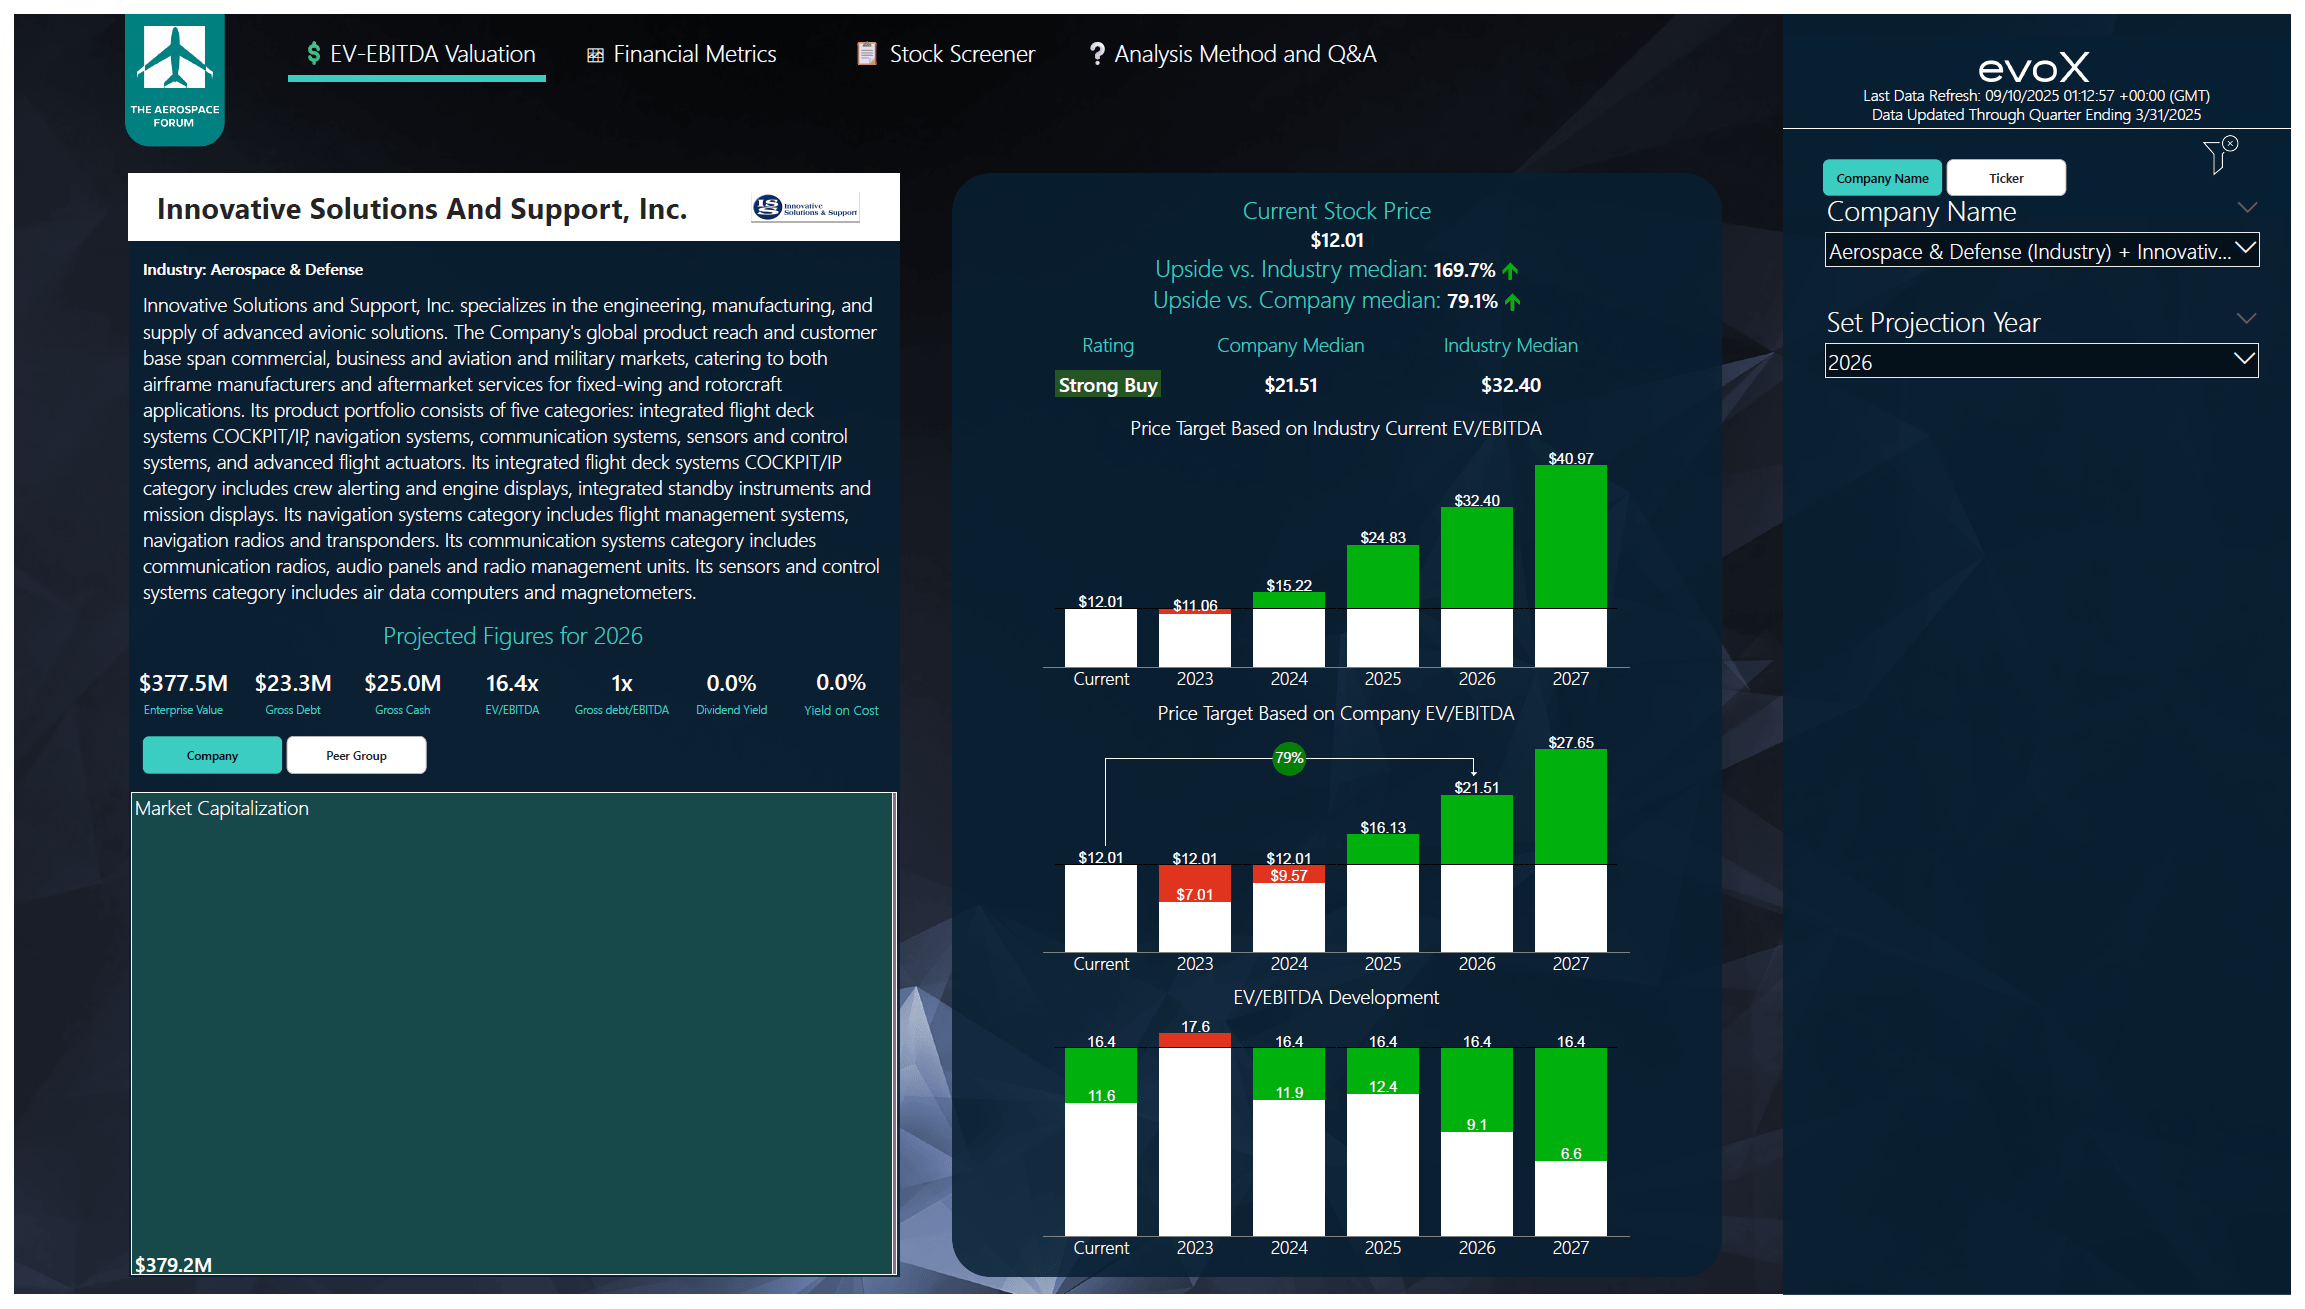
Task: Click the evoX logo
Action: (x=2035, y=66)
